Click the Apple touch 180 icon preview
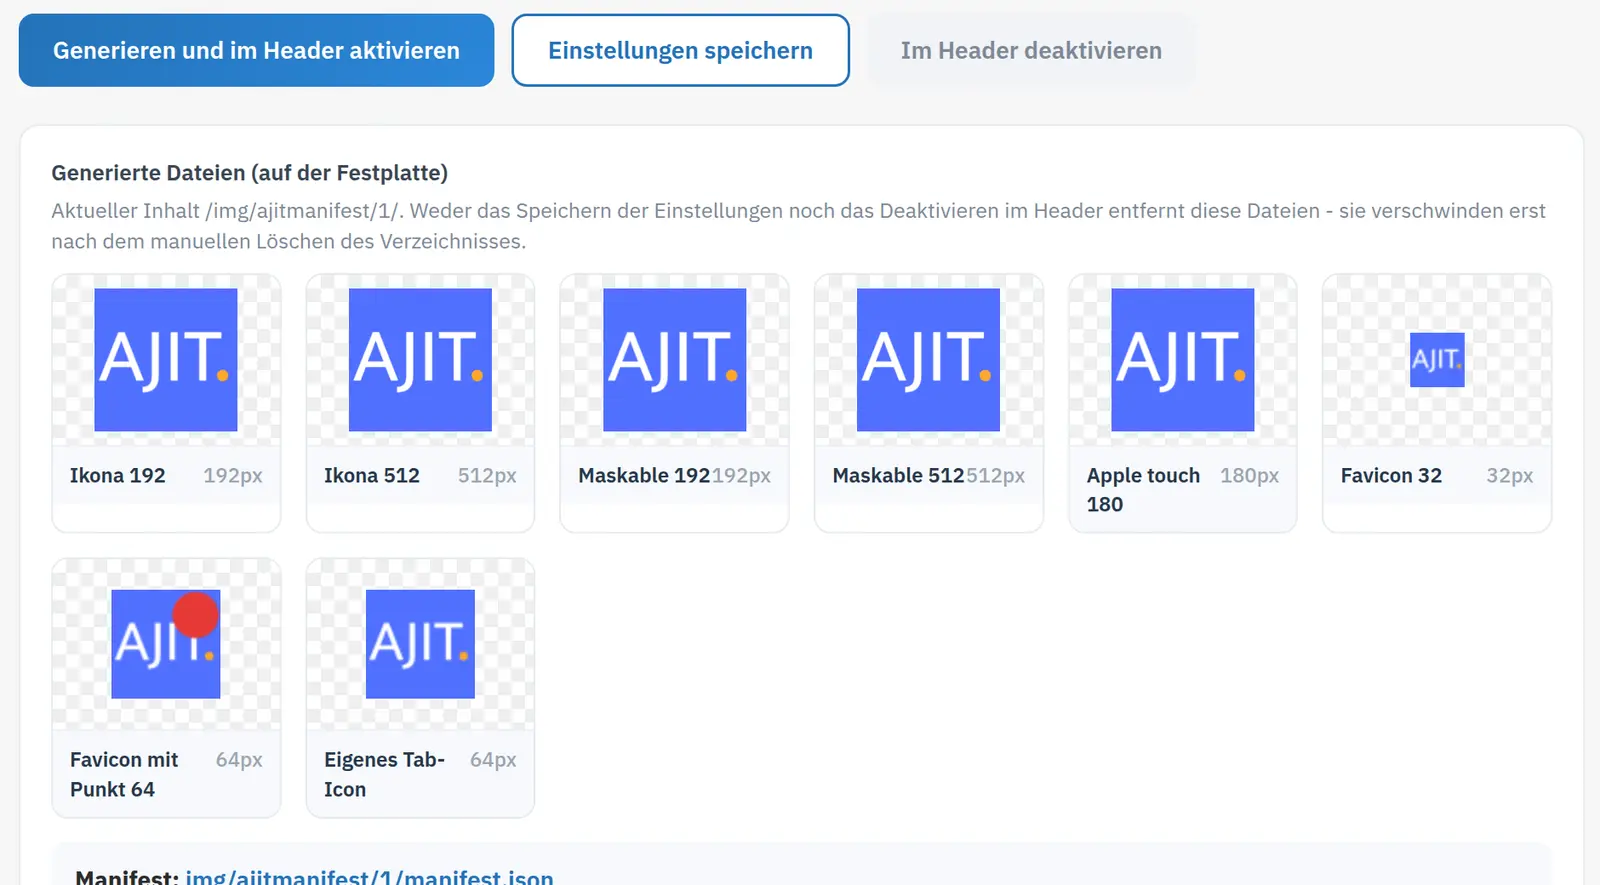Screen dimensions: 1600x885 [1183, 360]
